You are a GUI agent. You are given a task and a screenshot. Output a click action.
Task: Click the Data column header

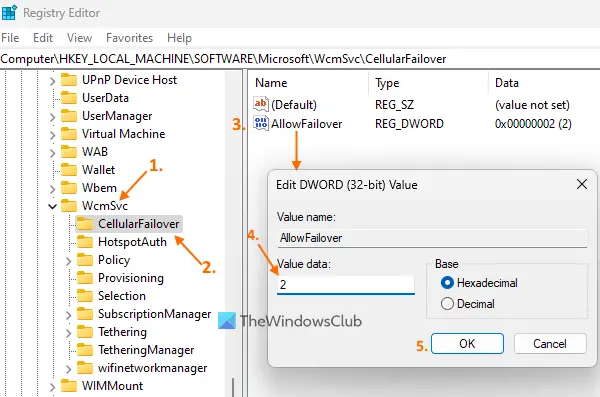pos(507,83)
